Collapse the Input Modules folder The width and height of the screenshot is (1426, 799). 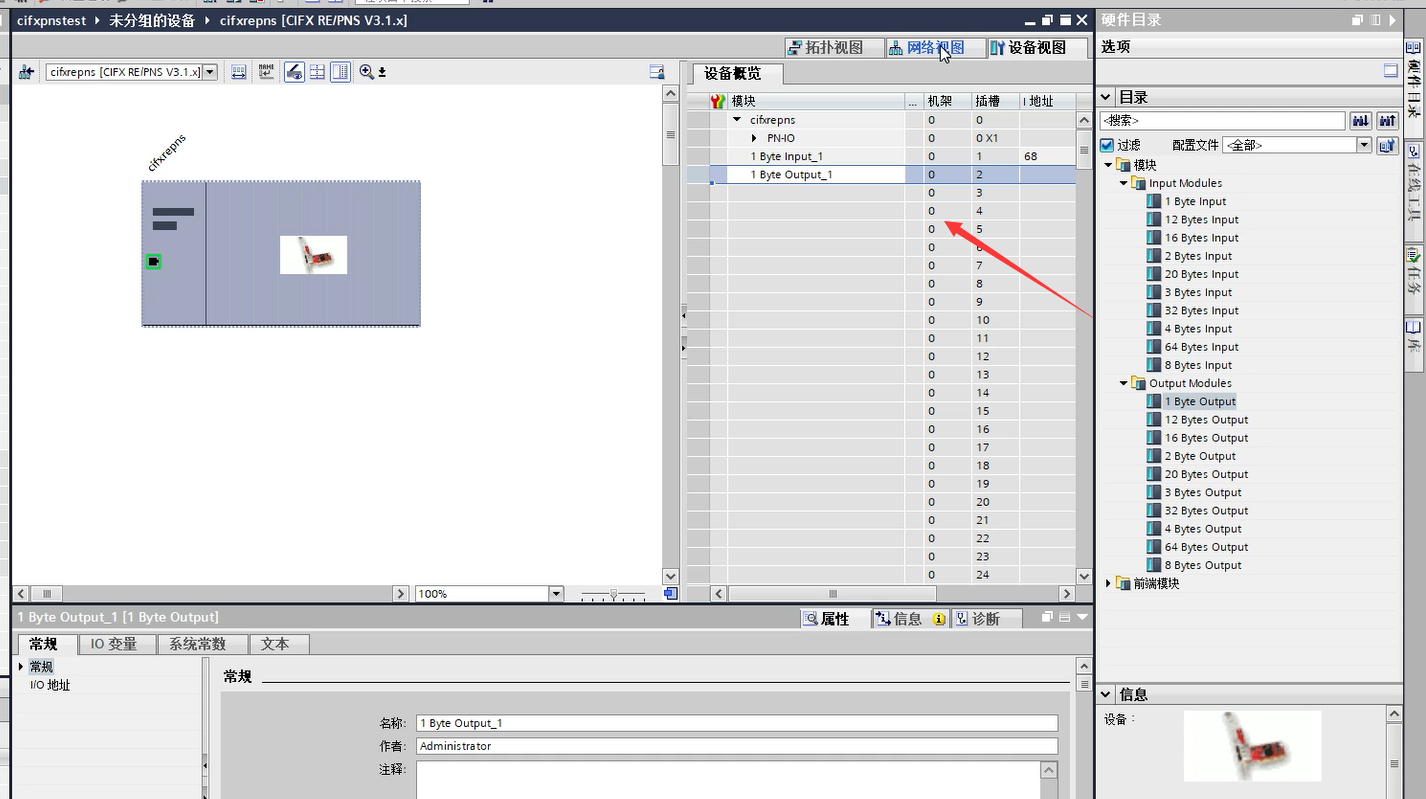(1124, 183)
